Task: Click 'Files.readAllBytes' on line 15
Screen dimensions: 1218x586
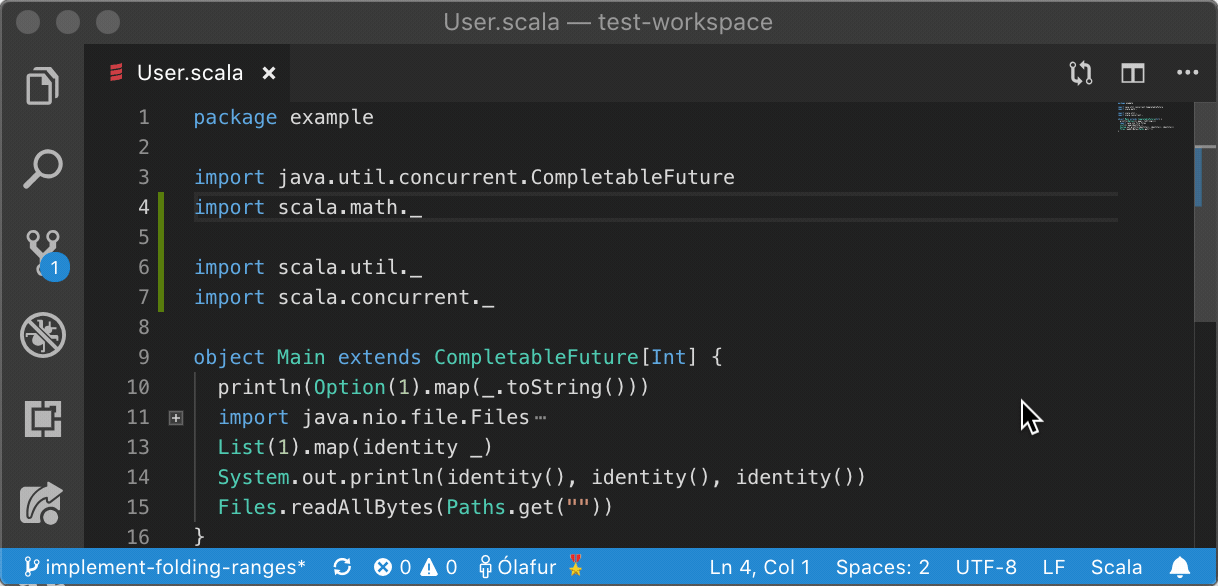Action: tap(326, 507)
